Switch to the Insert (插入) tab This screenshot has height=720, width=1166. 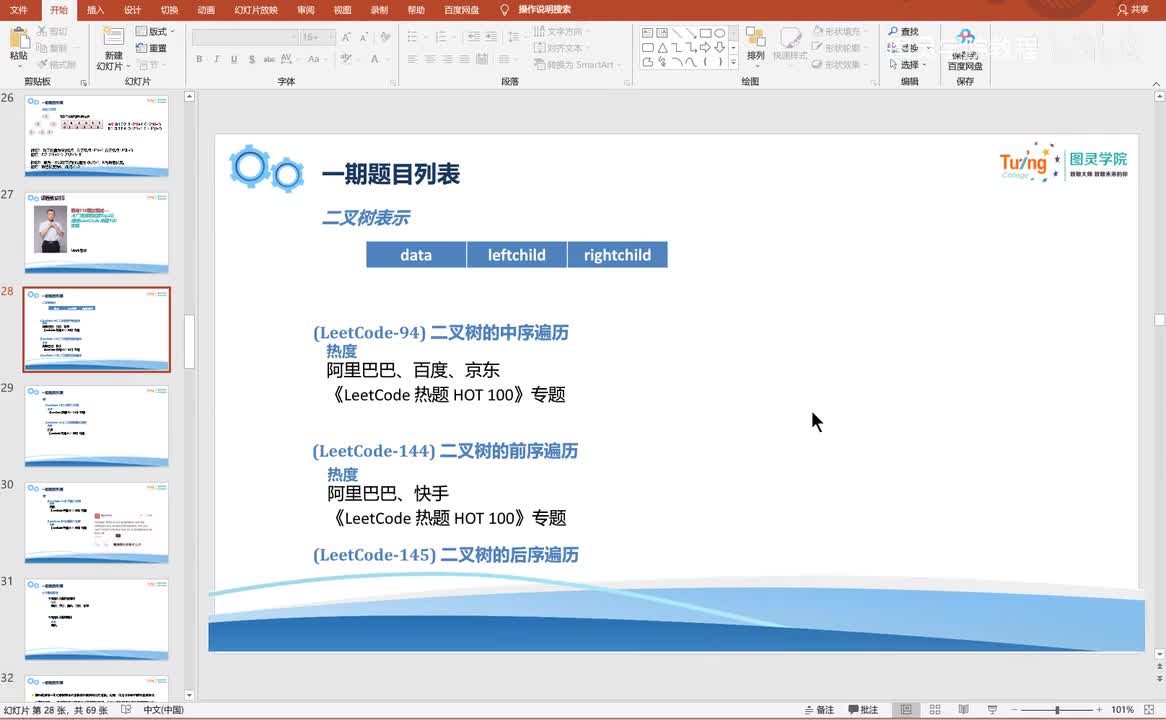(x=95, y=10)
